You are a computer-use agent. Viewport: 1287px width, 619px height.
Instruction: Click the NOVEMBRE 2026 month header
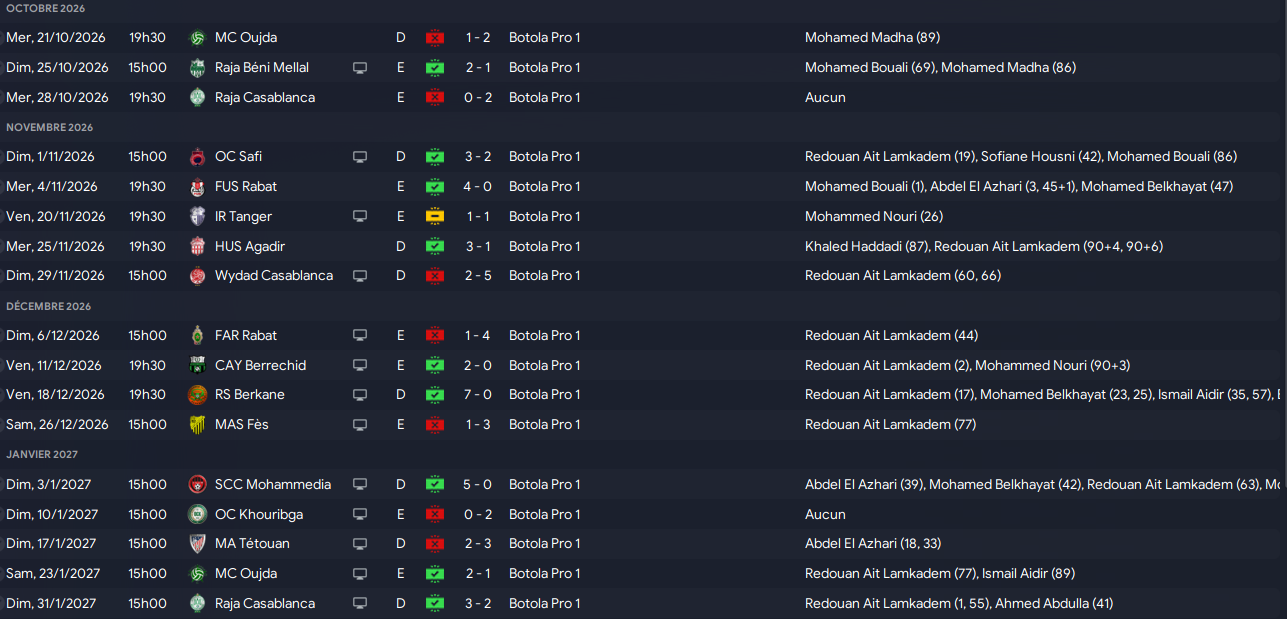tap(49, 128)
